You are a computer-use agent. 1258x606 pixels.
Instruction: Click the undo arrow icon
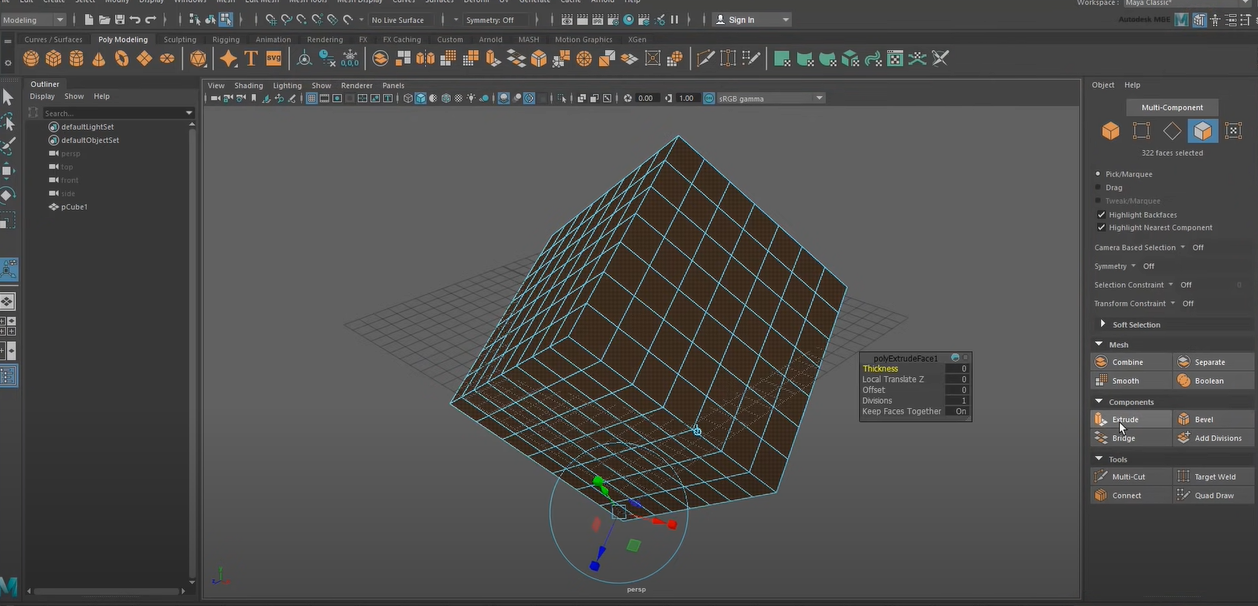[135, 20]
